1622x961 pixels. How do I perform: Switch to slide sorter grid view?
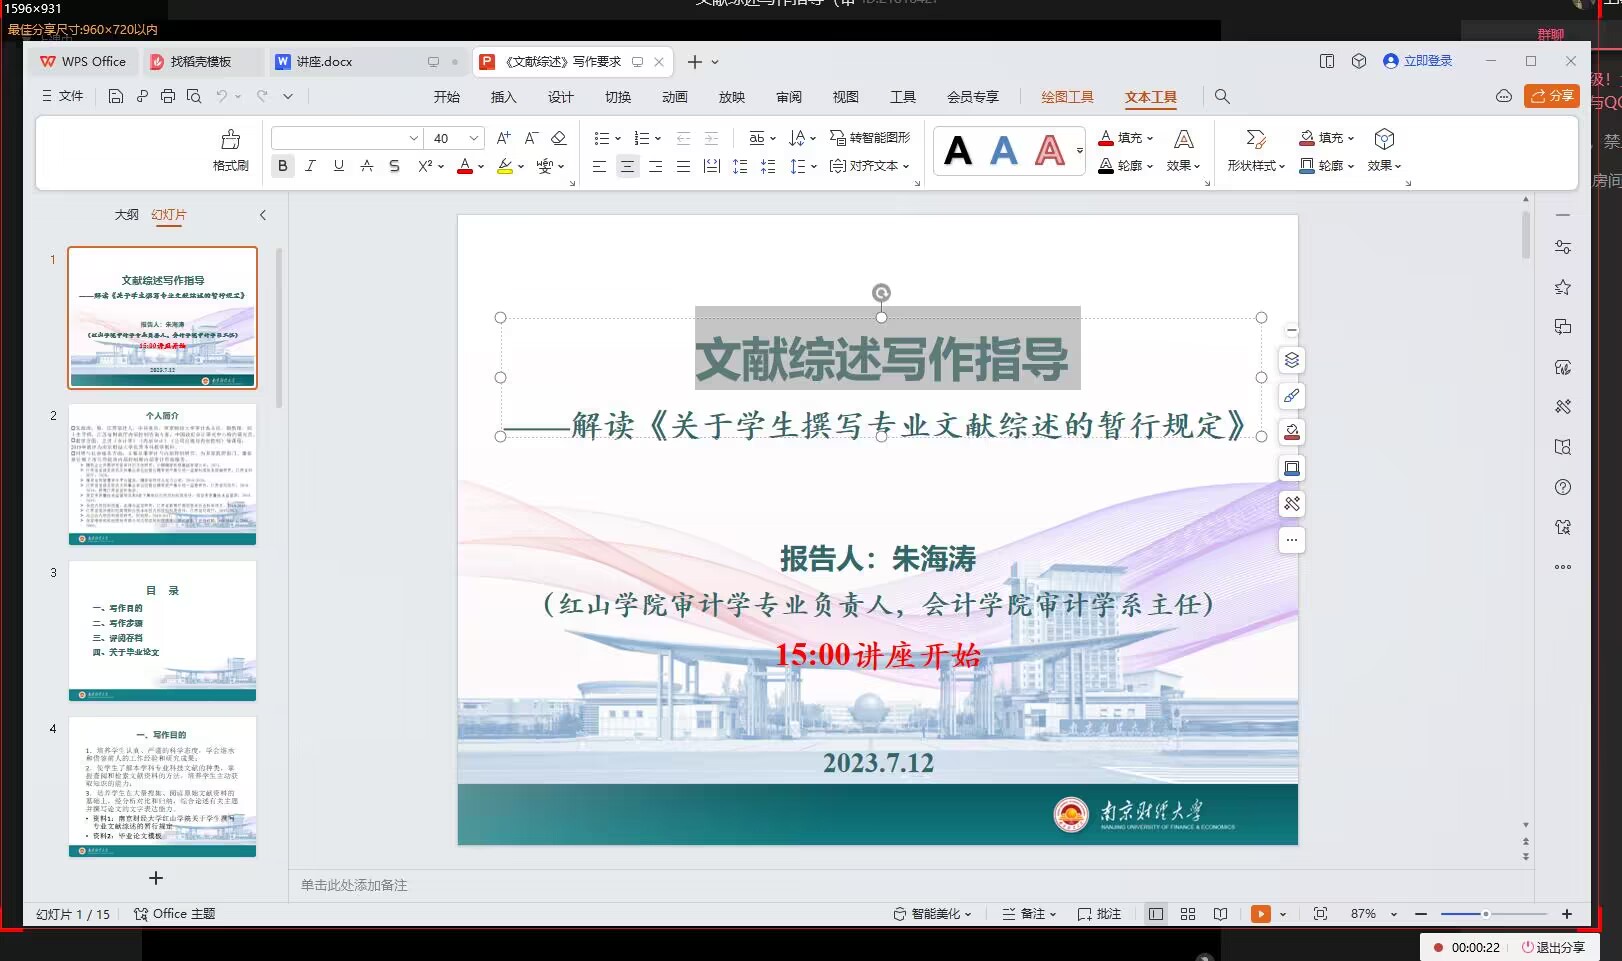pyautogui.click(x=1188, y=914)
